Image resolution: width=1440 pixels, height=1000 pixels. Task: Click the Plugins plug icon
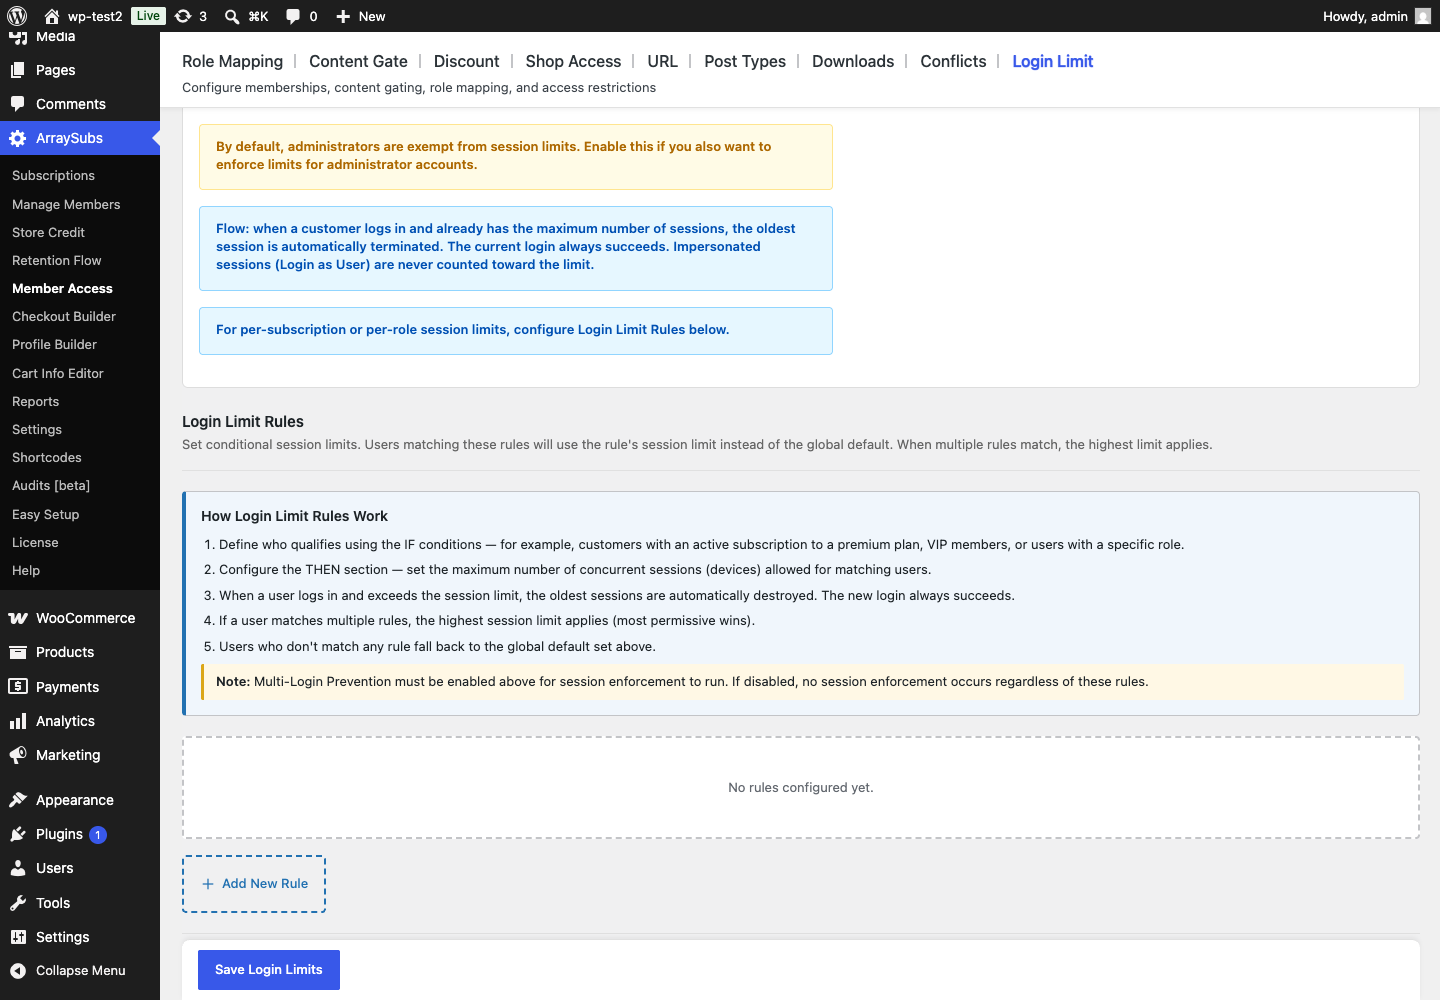coord(18,834)
